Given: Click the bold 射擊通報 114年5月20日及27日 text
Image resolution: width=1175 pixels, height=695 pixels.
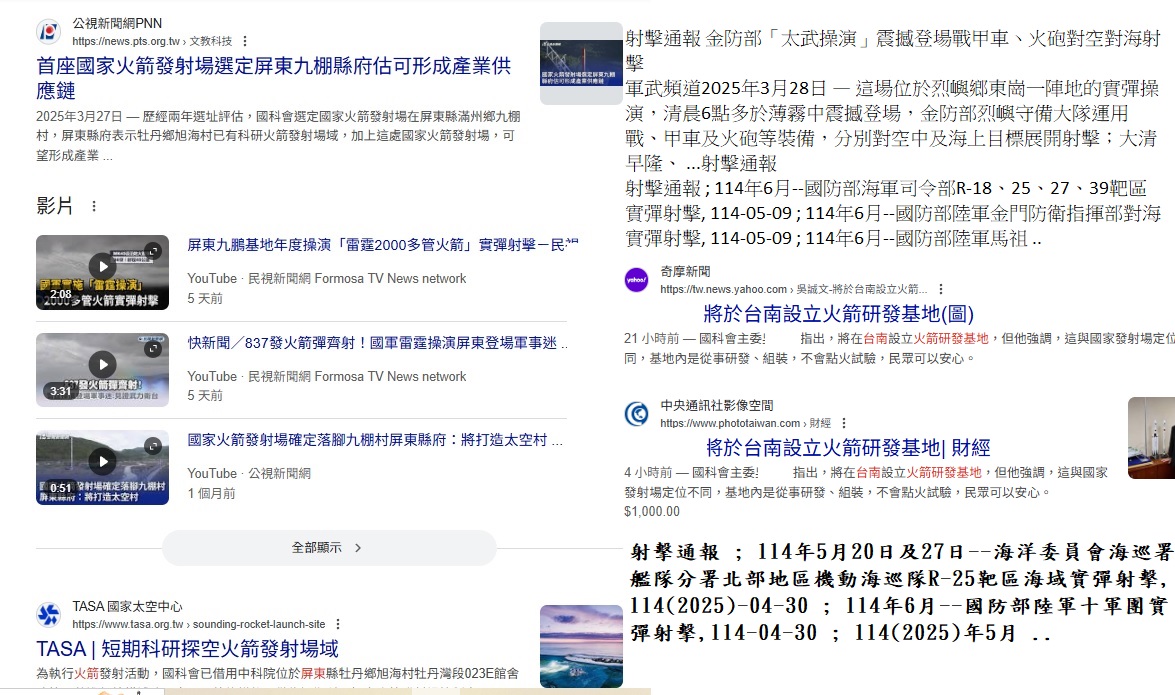Looking at the screenshot, I should pyautogui.click(x=901, y=592).
